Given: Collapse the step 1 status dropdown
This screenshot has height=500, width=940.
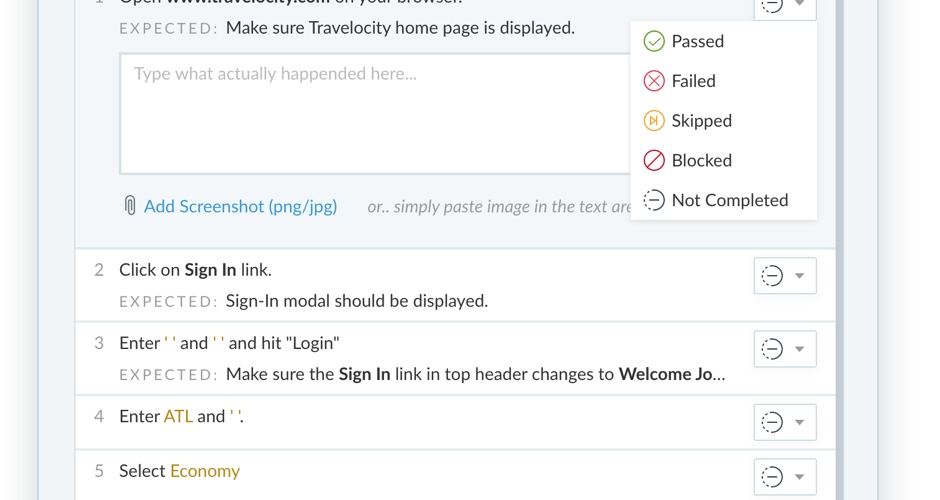Looking at the screenshot, I should 799,5.
